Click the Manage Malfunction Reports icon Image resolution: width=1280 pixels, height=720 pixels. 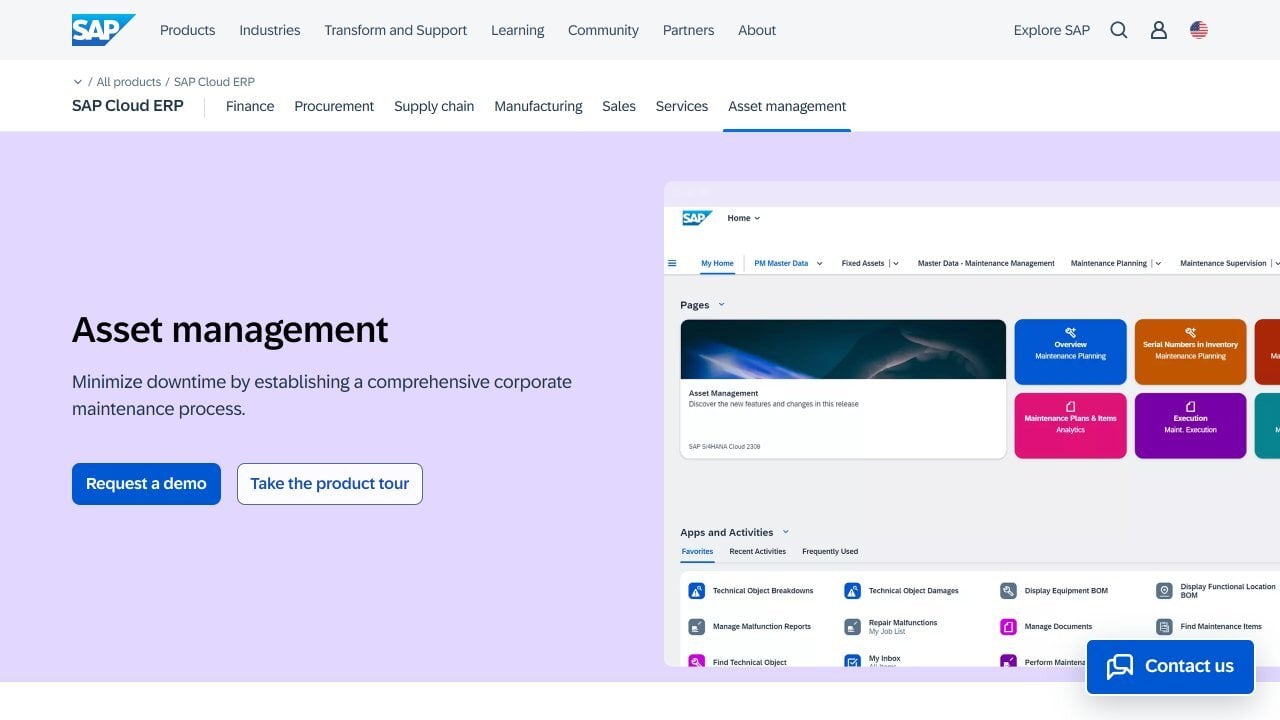[x=697, y=627]
